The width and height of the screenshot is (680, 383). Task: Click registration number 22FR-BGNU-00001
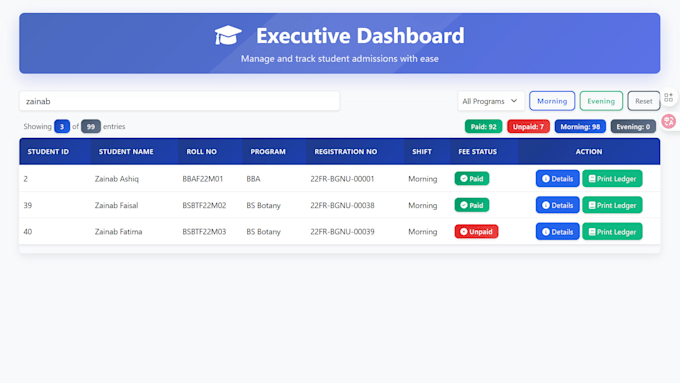(342, 179)
